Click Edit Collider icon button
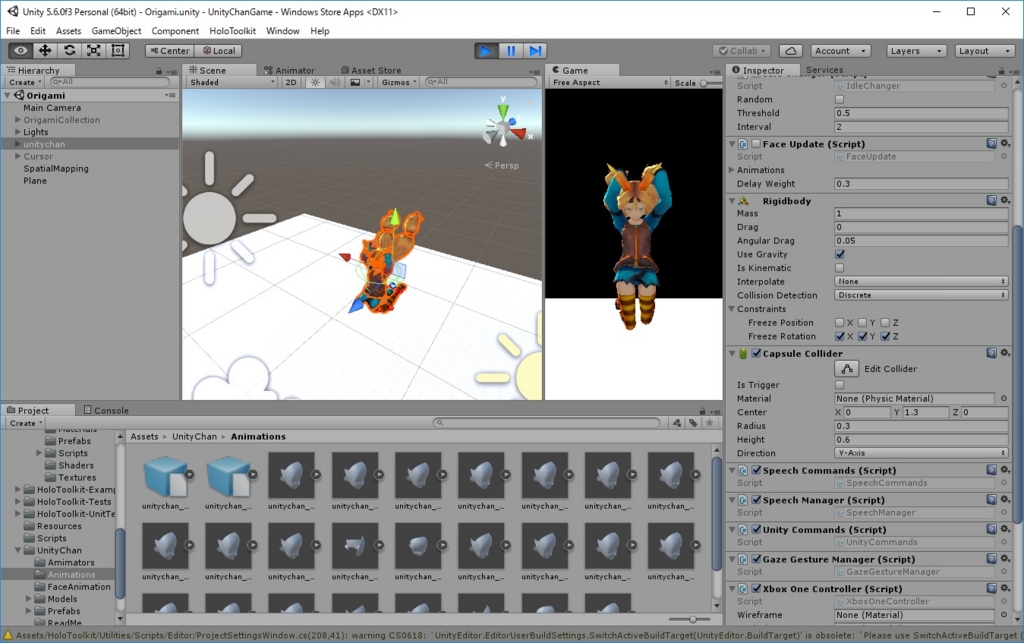Viewport: 1024px width, 643px height. click(x=846, y=369)
